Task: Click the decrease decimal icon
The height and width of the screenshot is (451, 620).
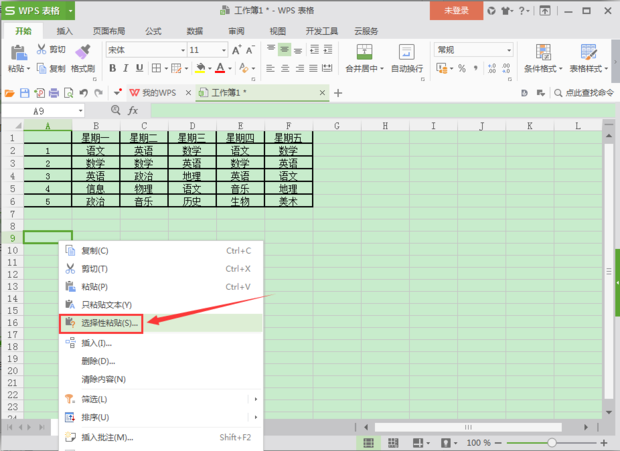Action: [x=506, y=68]
